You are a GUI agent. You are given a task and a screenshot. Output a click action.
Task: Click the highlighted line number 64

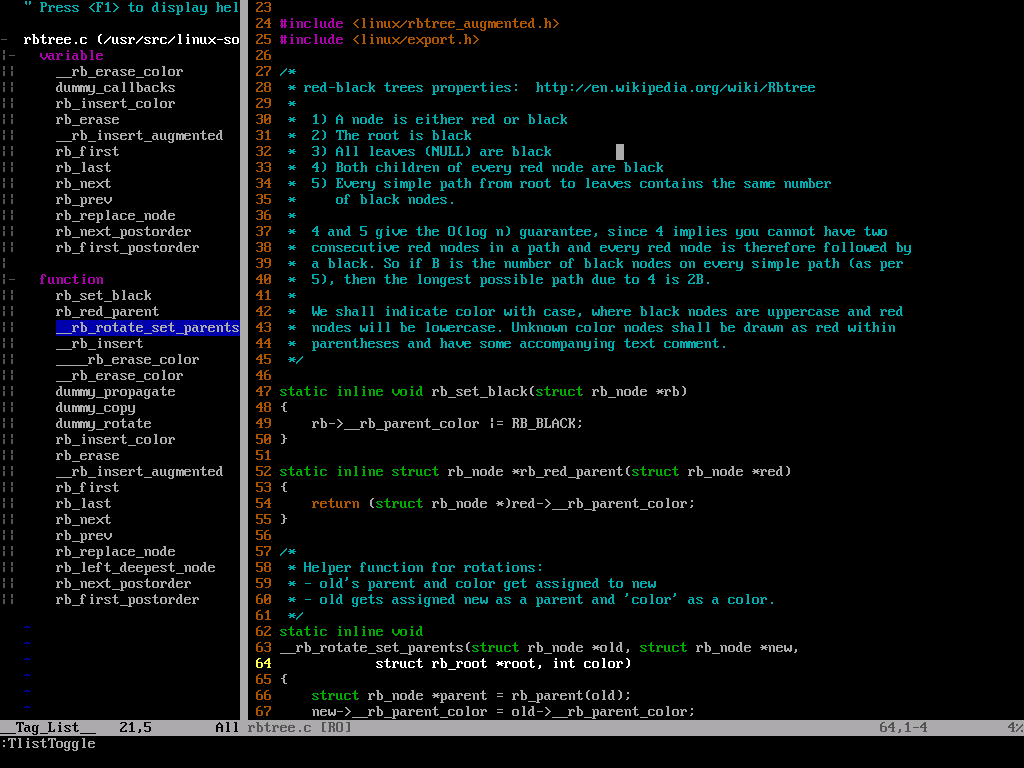263,664
